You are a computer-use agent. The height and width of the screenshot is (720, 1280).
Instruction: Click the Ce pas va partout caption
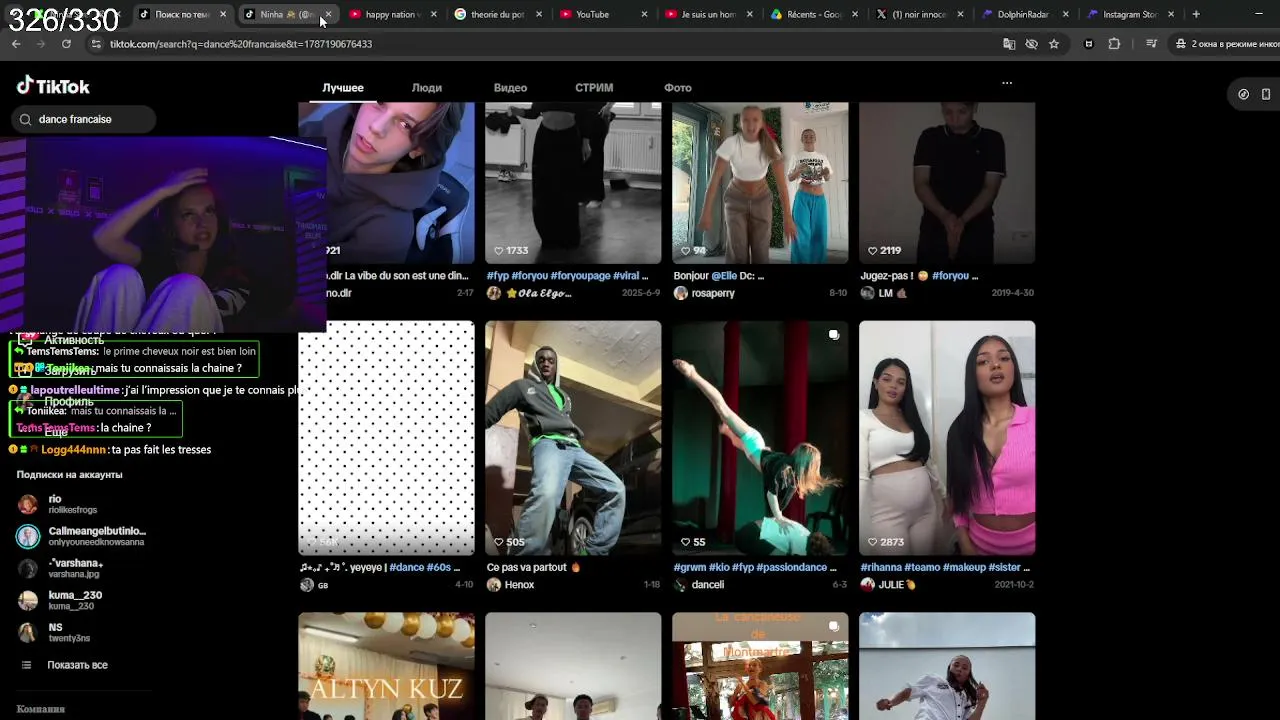click(x=527, y=568)
